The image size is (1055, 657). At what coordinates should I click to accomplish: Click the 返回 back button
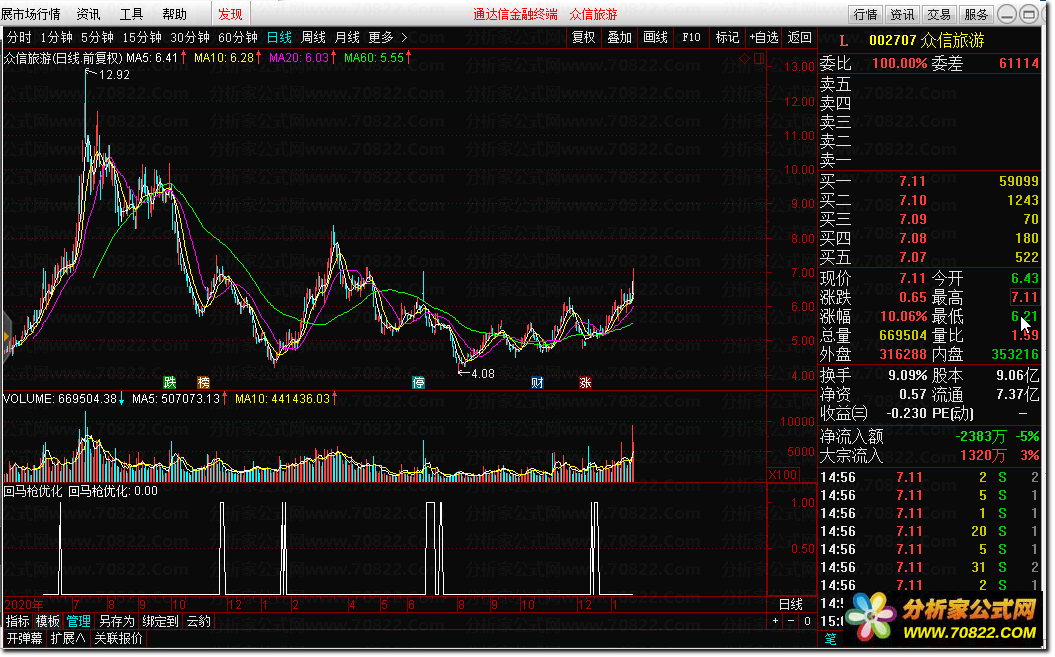(799, 38)
